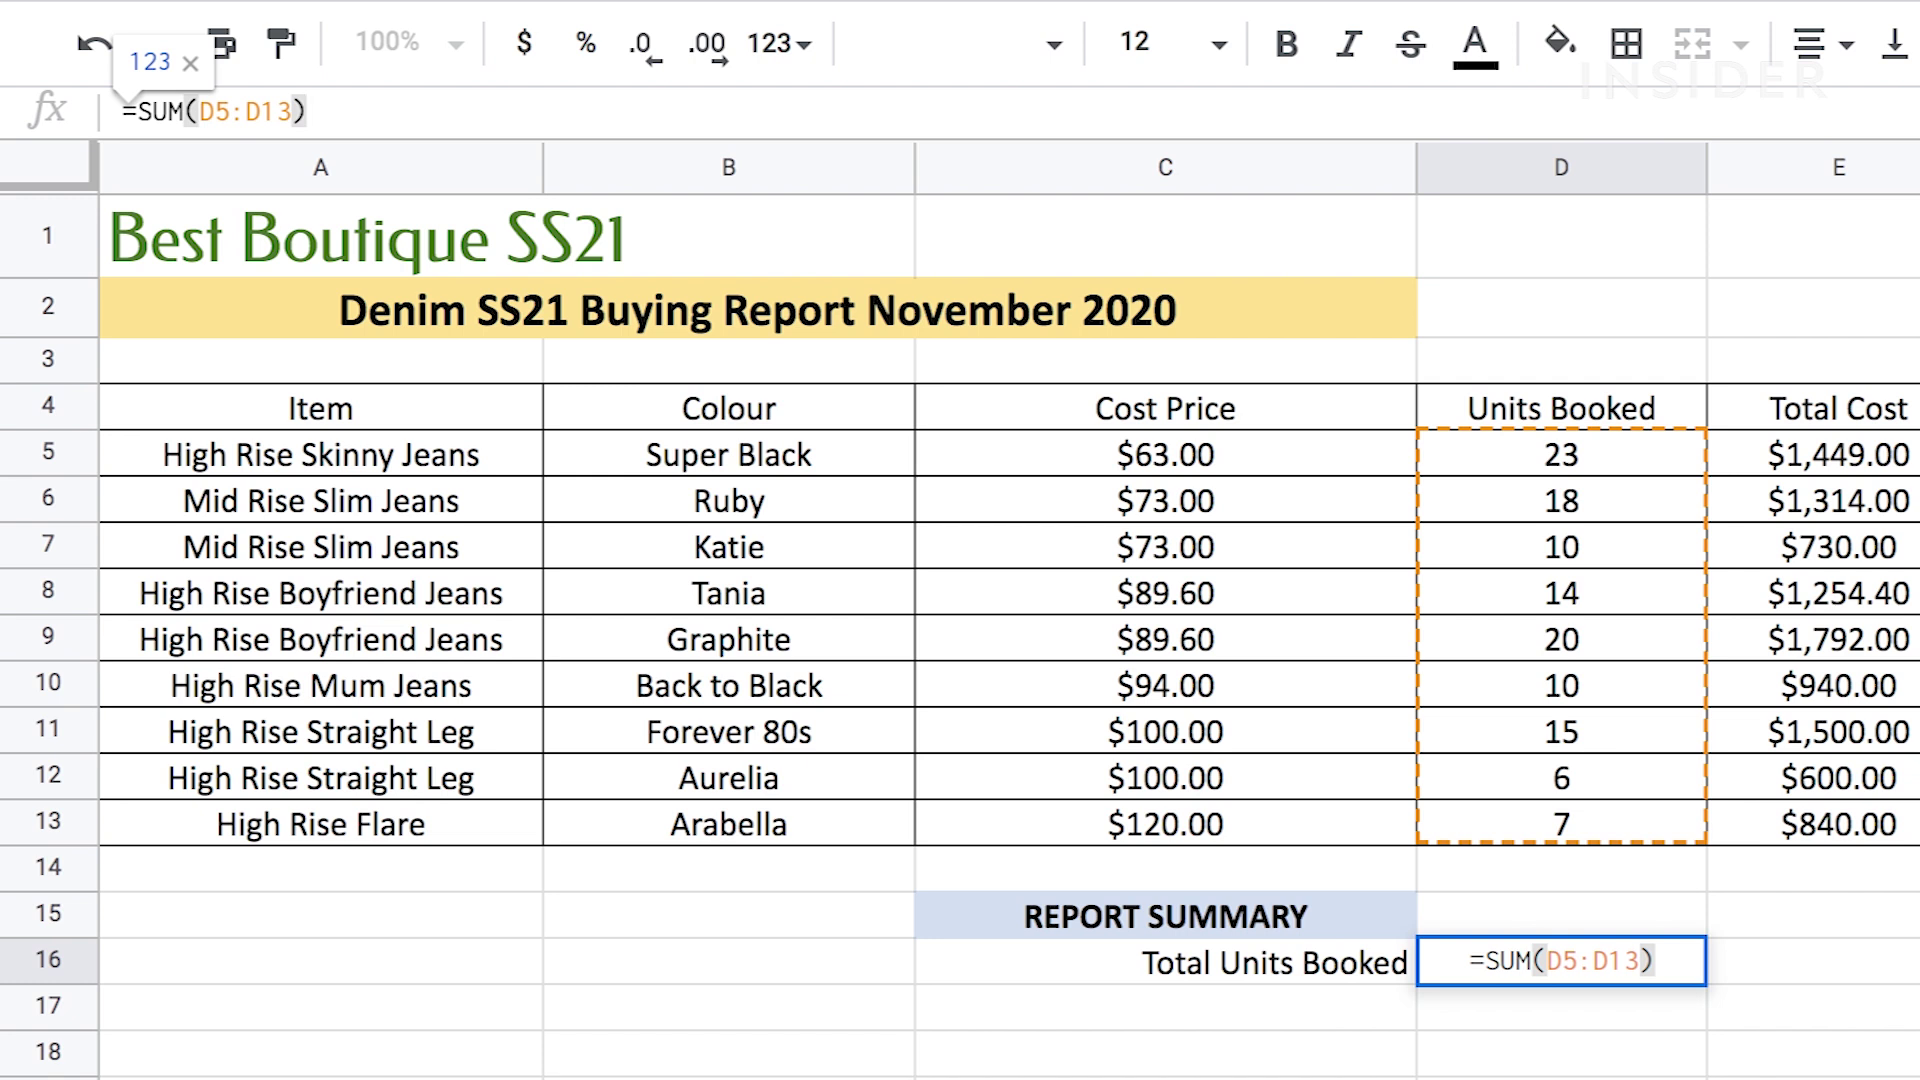This screenshot has width=1920, height=1080.
Task: Click vertical align bottom icon
Action: 1893,43
